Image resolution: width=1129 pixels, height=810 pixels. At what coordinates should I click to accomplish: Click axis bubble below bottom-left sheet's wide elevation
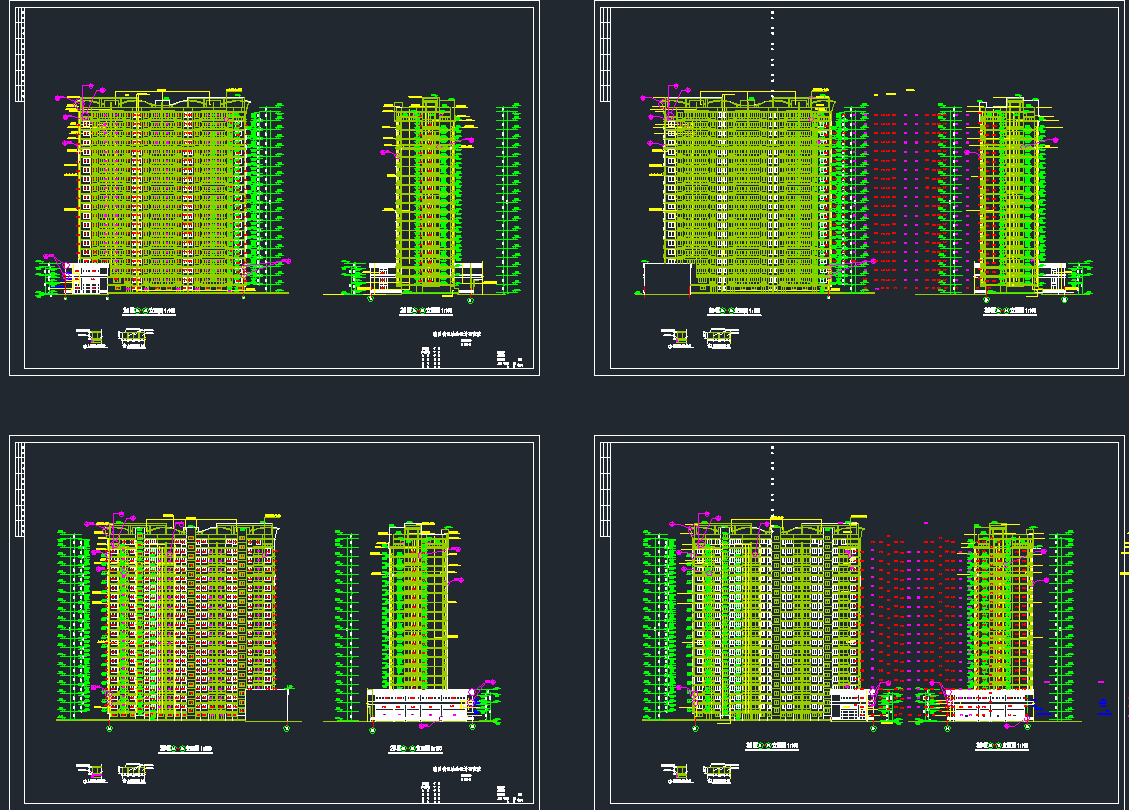(109, 729)
